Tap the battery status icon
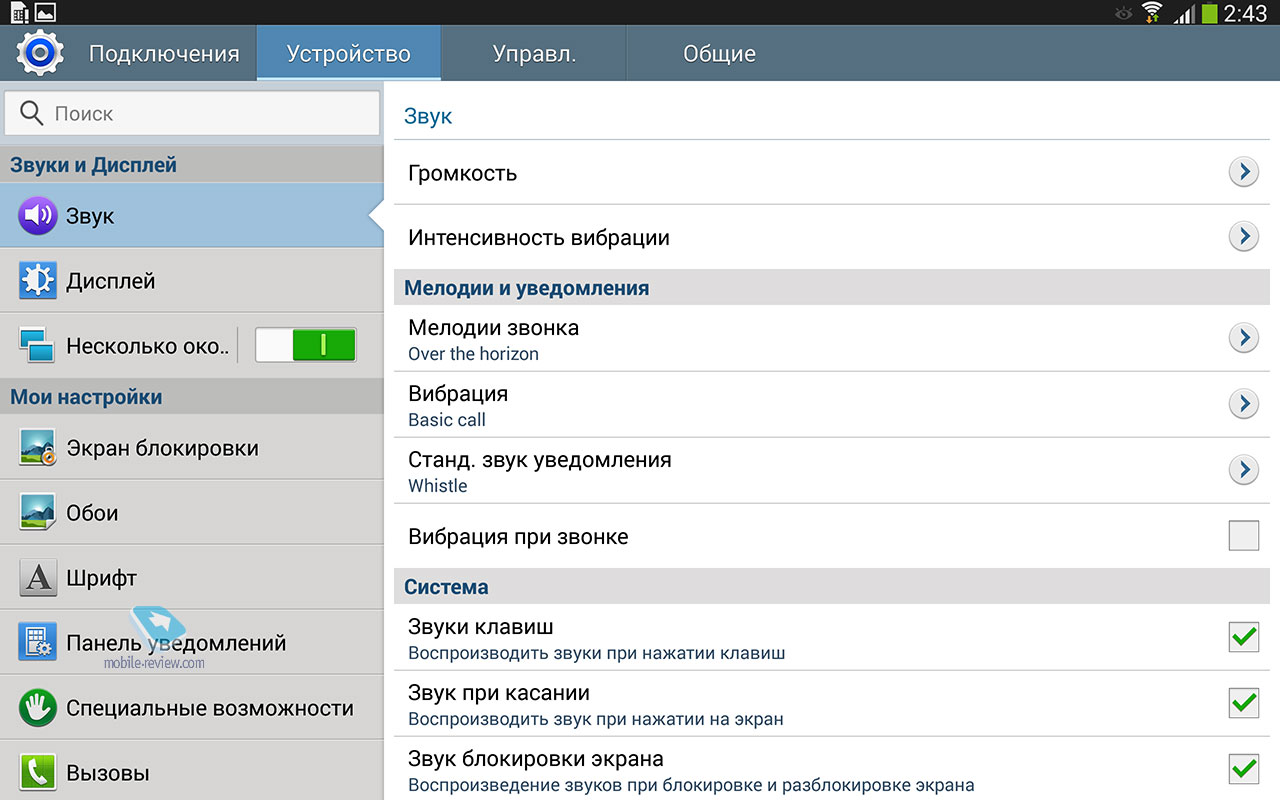1280x800 pixels. pyautogui.click(x=1209, y=13)
